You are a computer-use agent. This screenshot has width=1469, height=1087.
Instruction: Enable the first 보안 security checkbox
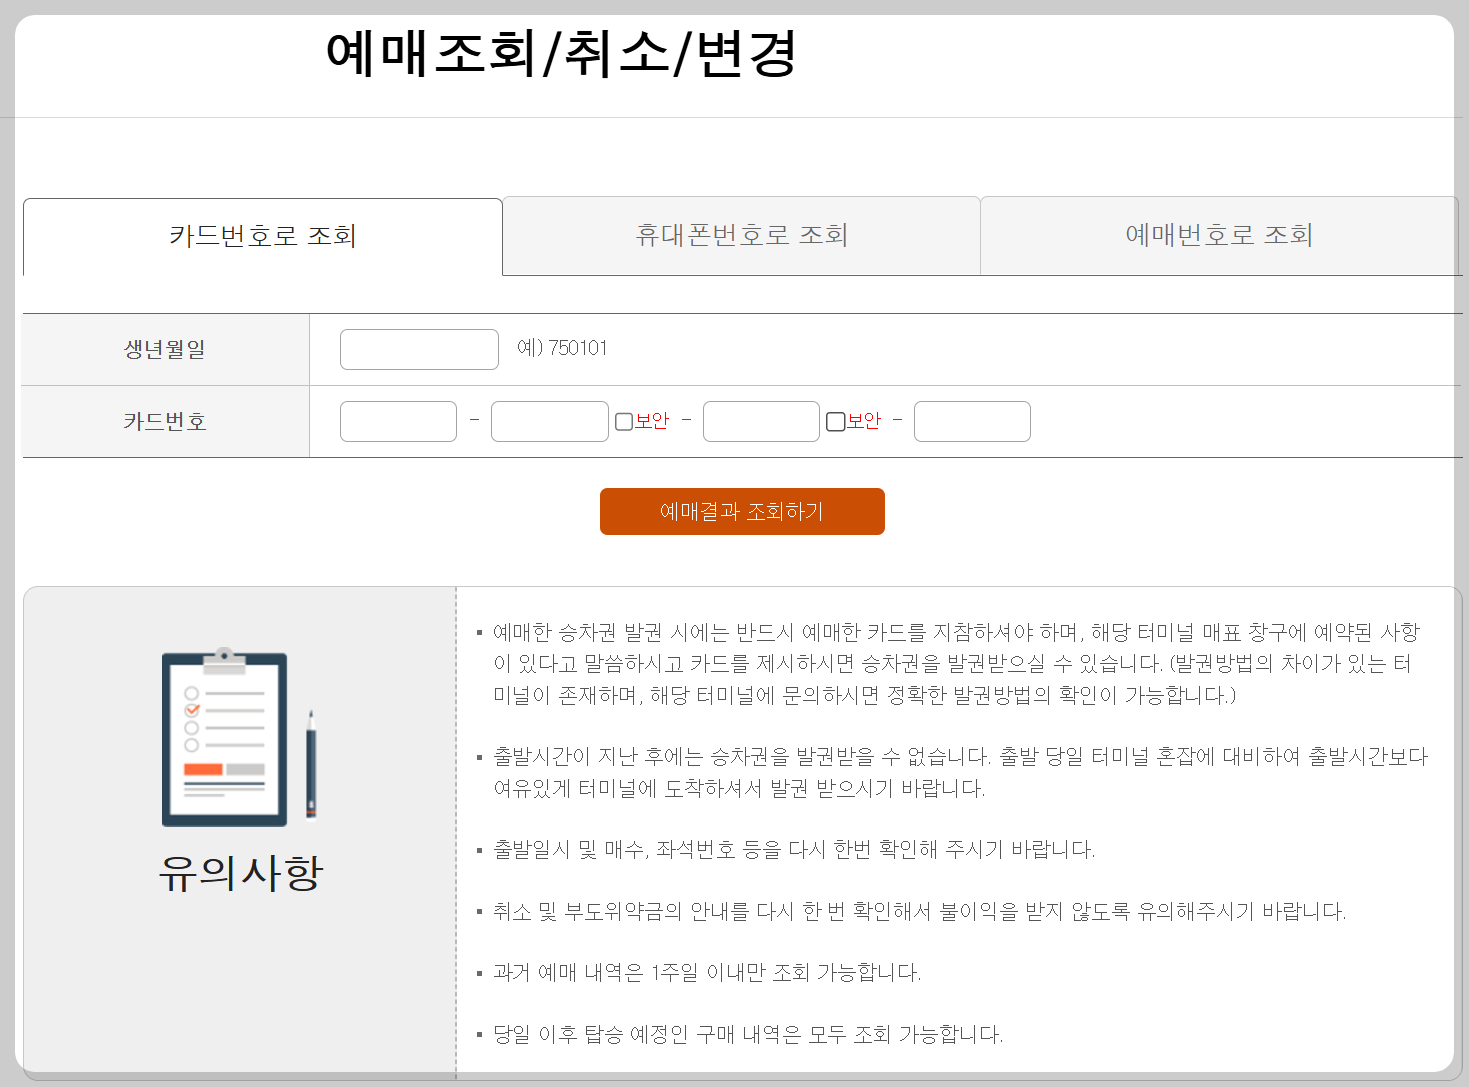pyautogui.click(x=622, y=421)
